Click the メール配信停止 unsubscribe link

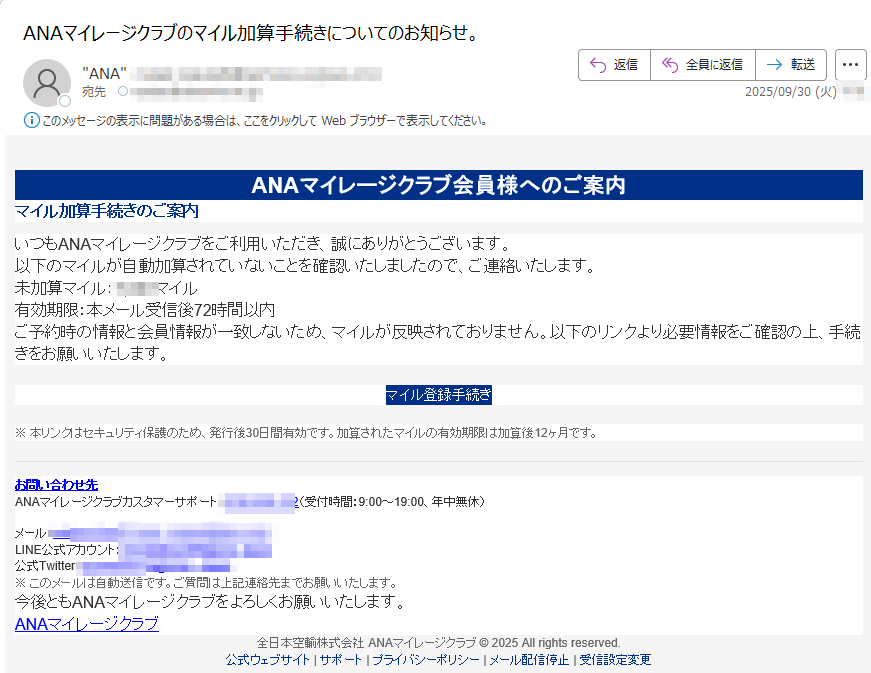click(529, 660)
